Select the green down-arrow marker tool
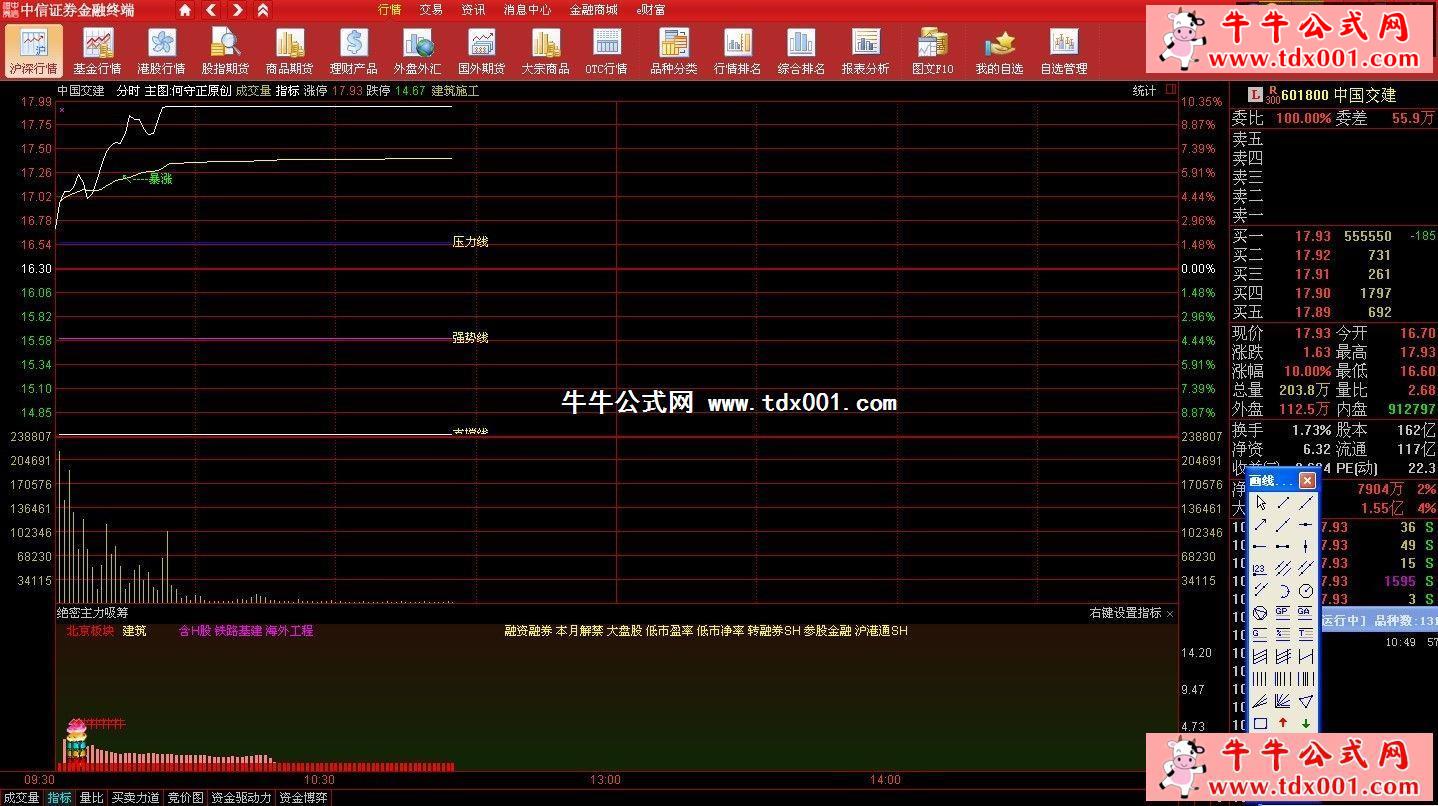Image resolution: width=1438 pixels, height=806 pixels. click(1305, 723)
